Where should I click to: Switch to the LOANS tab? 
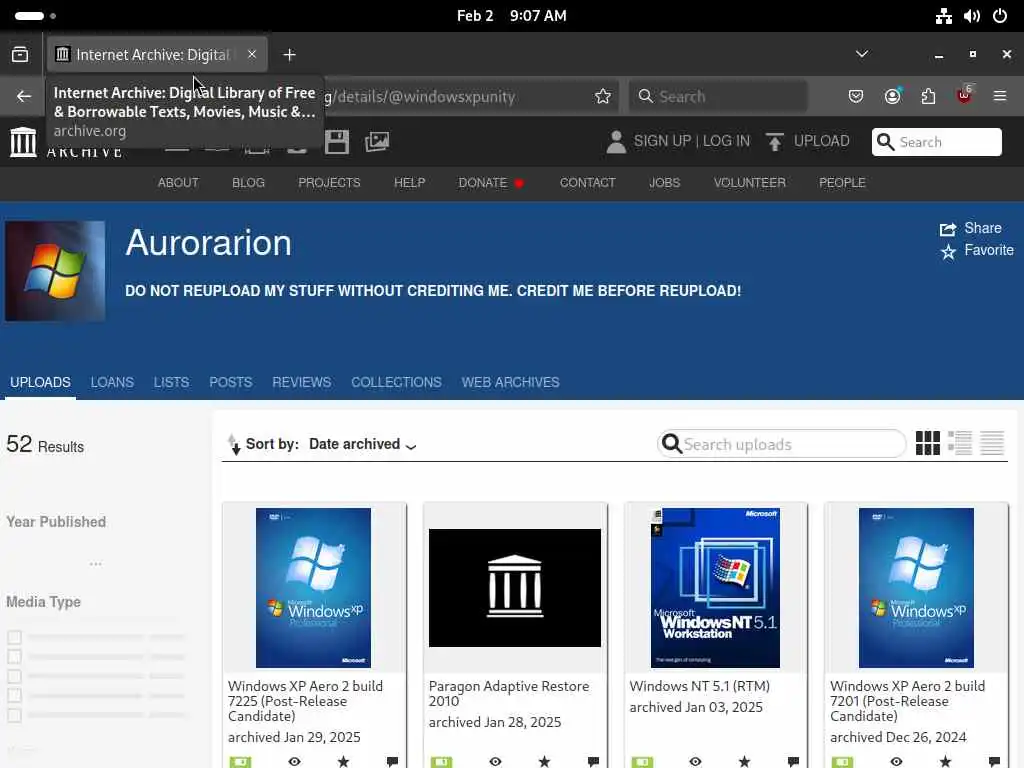pos(112,382)
